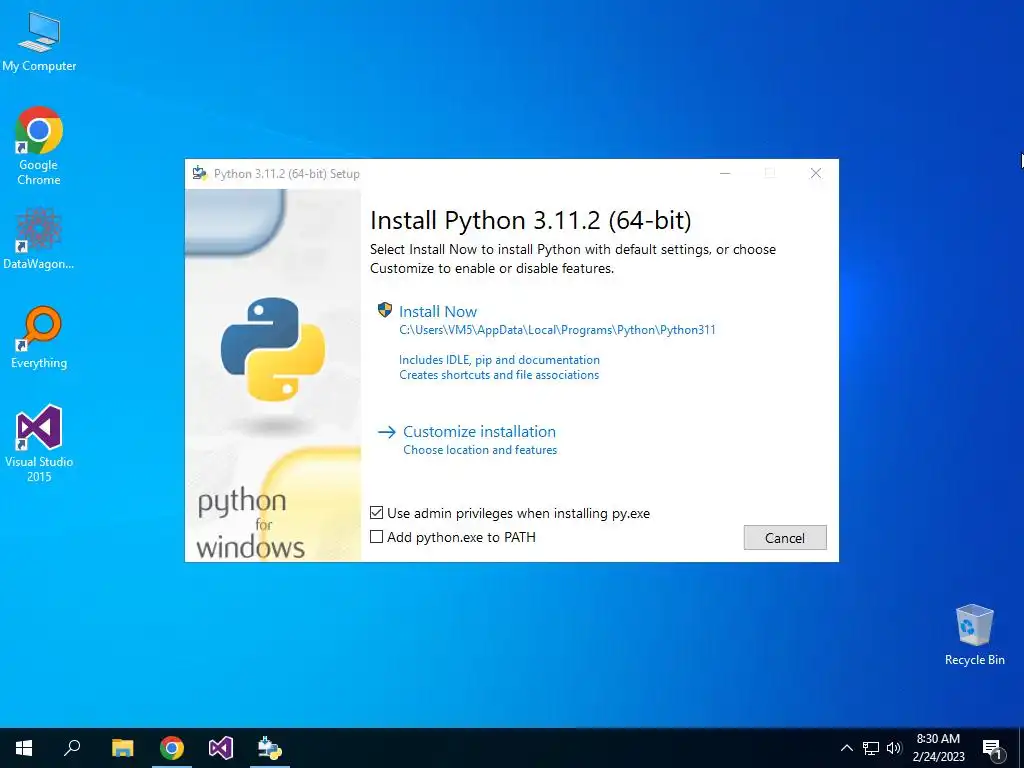1024x768 pixels.
Task: Switch to Chrome in the taskbar
Action: tap(172, 748)
